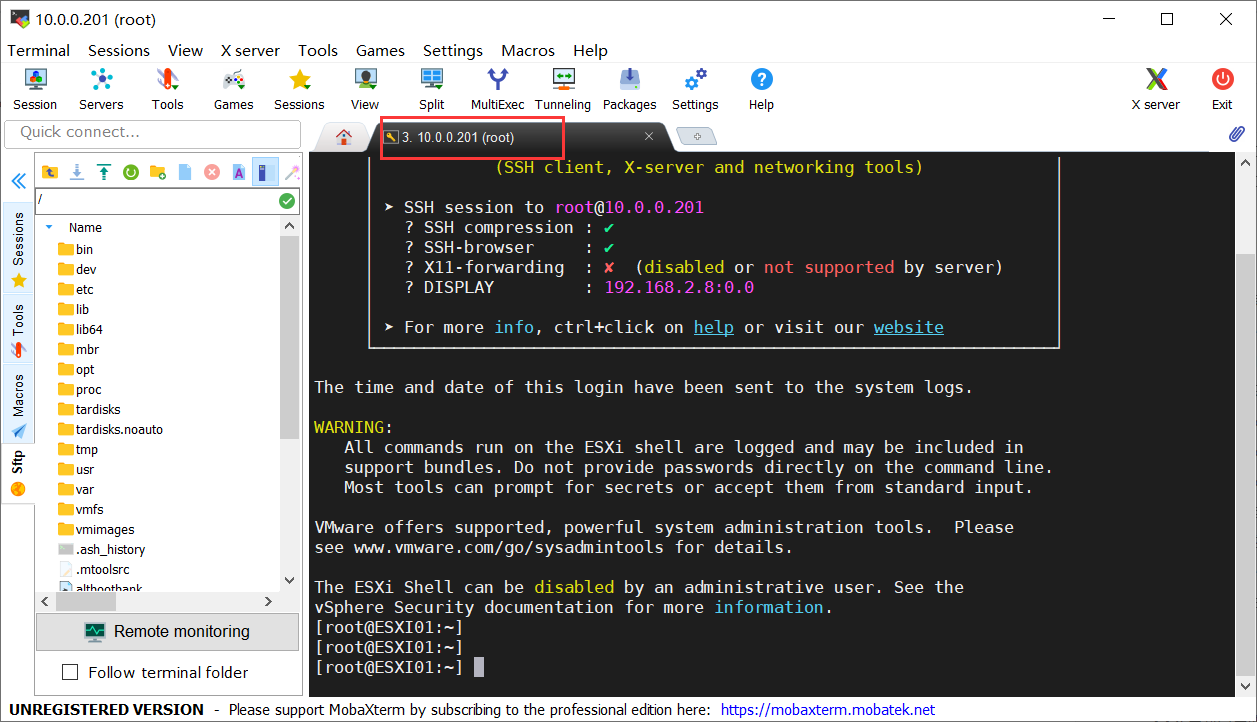Open the Tunneling toolbar icon
Image resolution: width=1257 pixels, height=722 pixels.
click(x=563, y=89)
